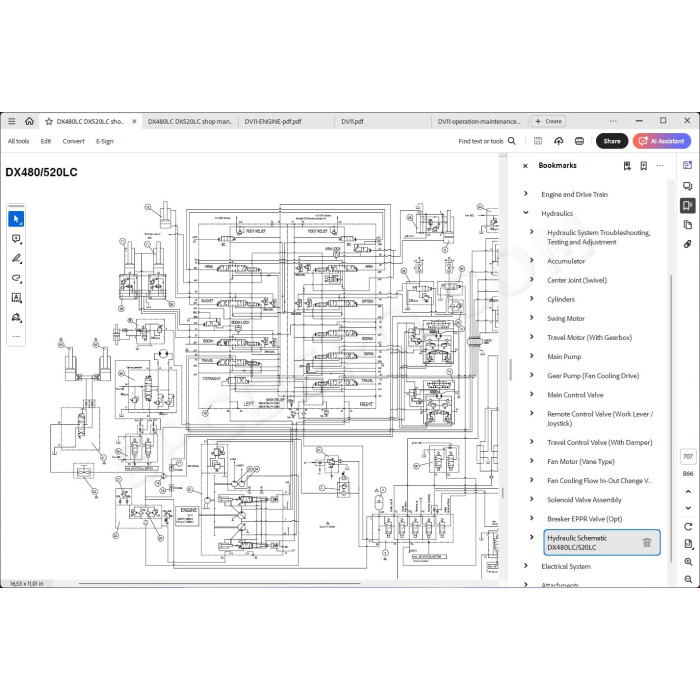This screenshot has width=700, height=700.
Task: Print the document
Action: coord(579,141)
